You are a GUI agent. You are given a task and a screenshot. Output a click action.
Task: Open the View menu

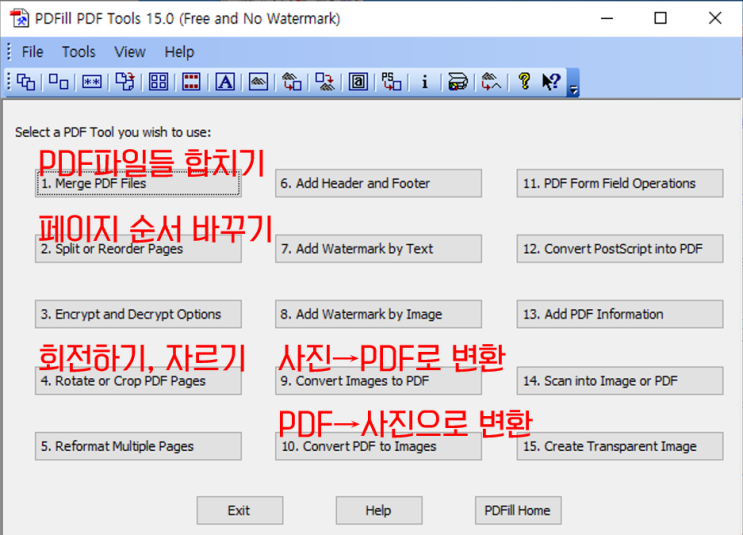(x=130, y=52)
